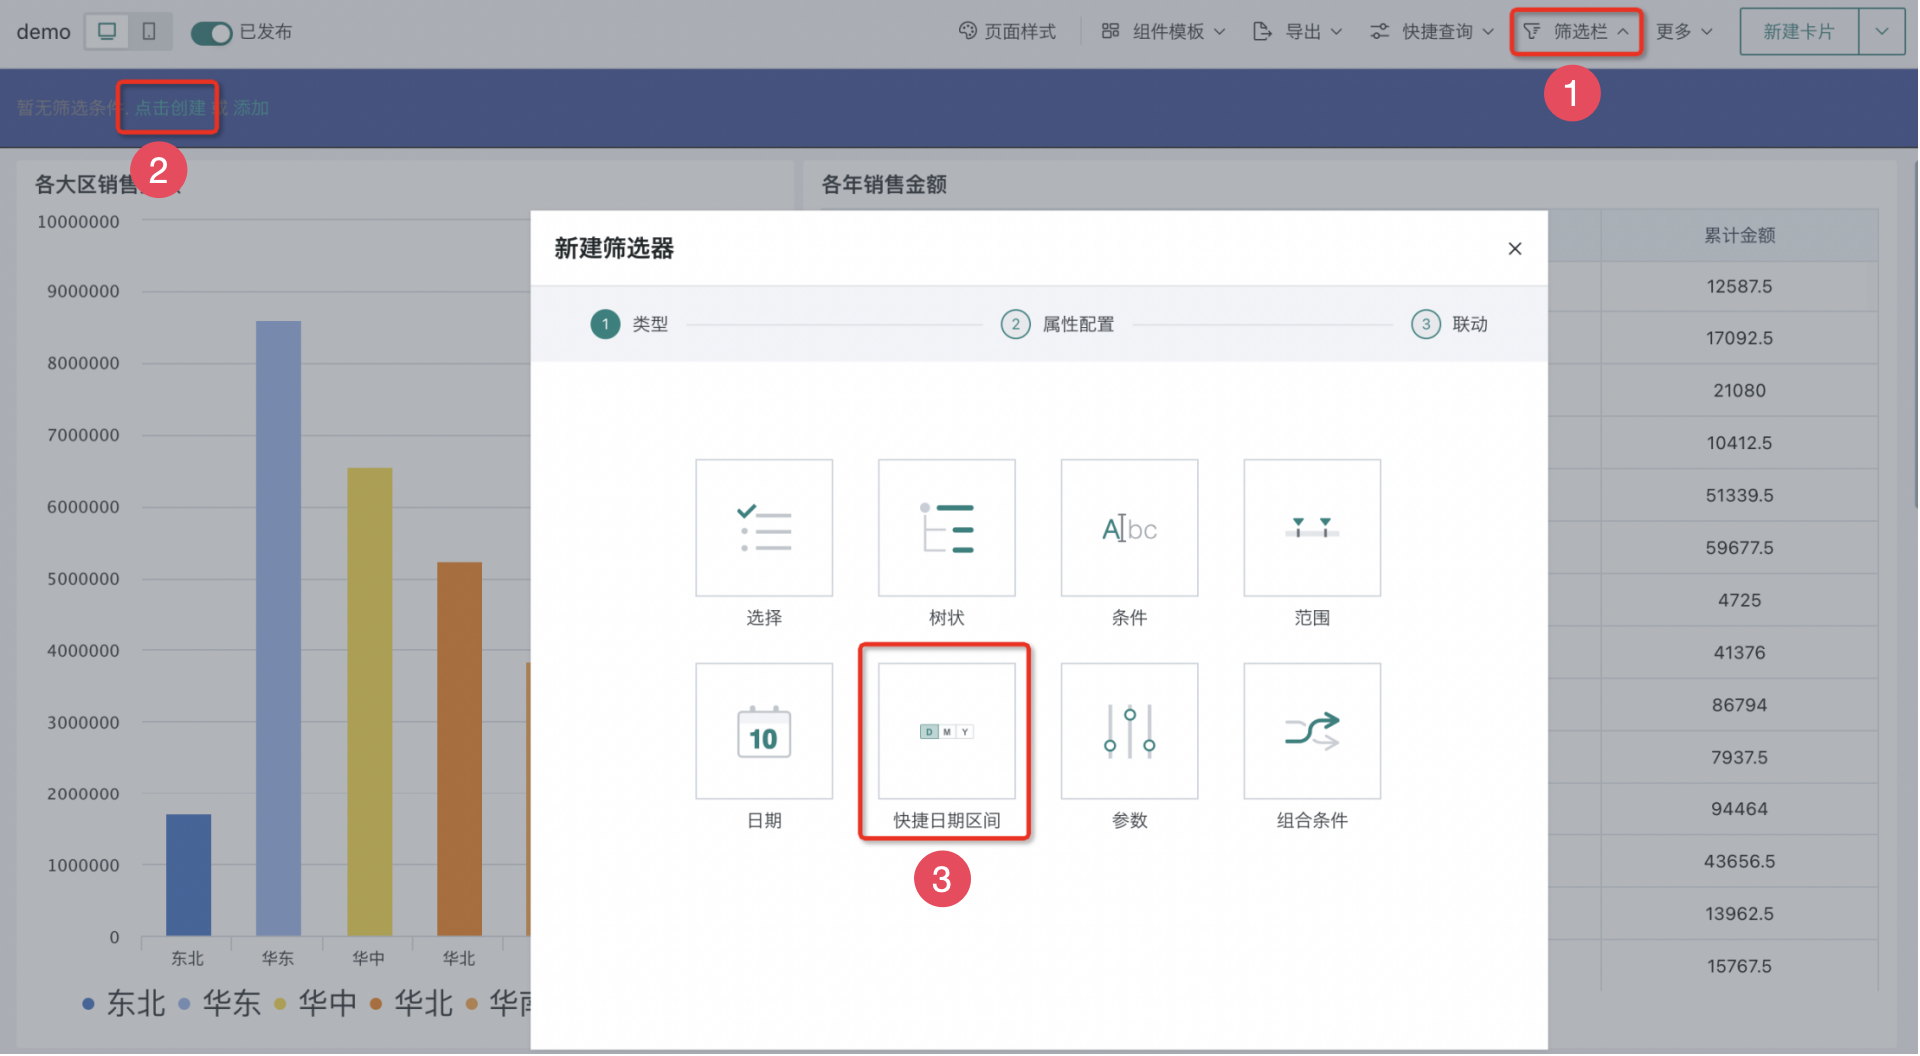
Task: Click the 各年销售金额 card title
Action: [884, 184]
